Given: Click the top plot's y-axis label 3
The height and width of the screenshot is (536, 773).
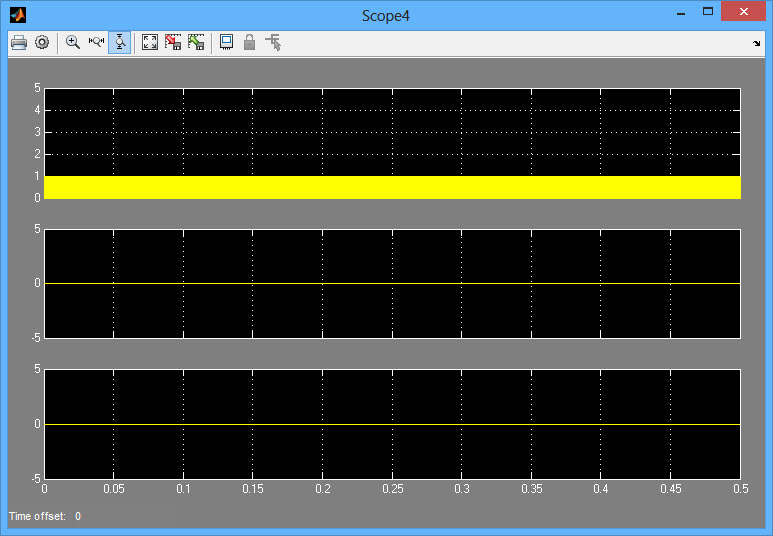Looking at the screenshot, I should click(37, 132).
